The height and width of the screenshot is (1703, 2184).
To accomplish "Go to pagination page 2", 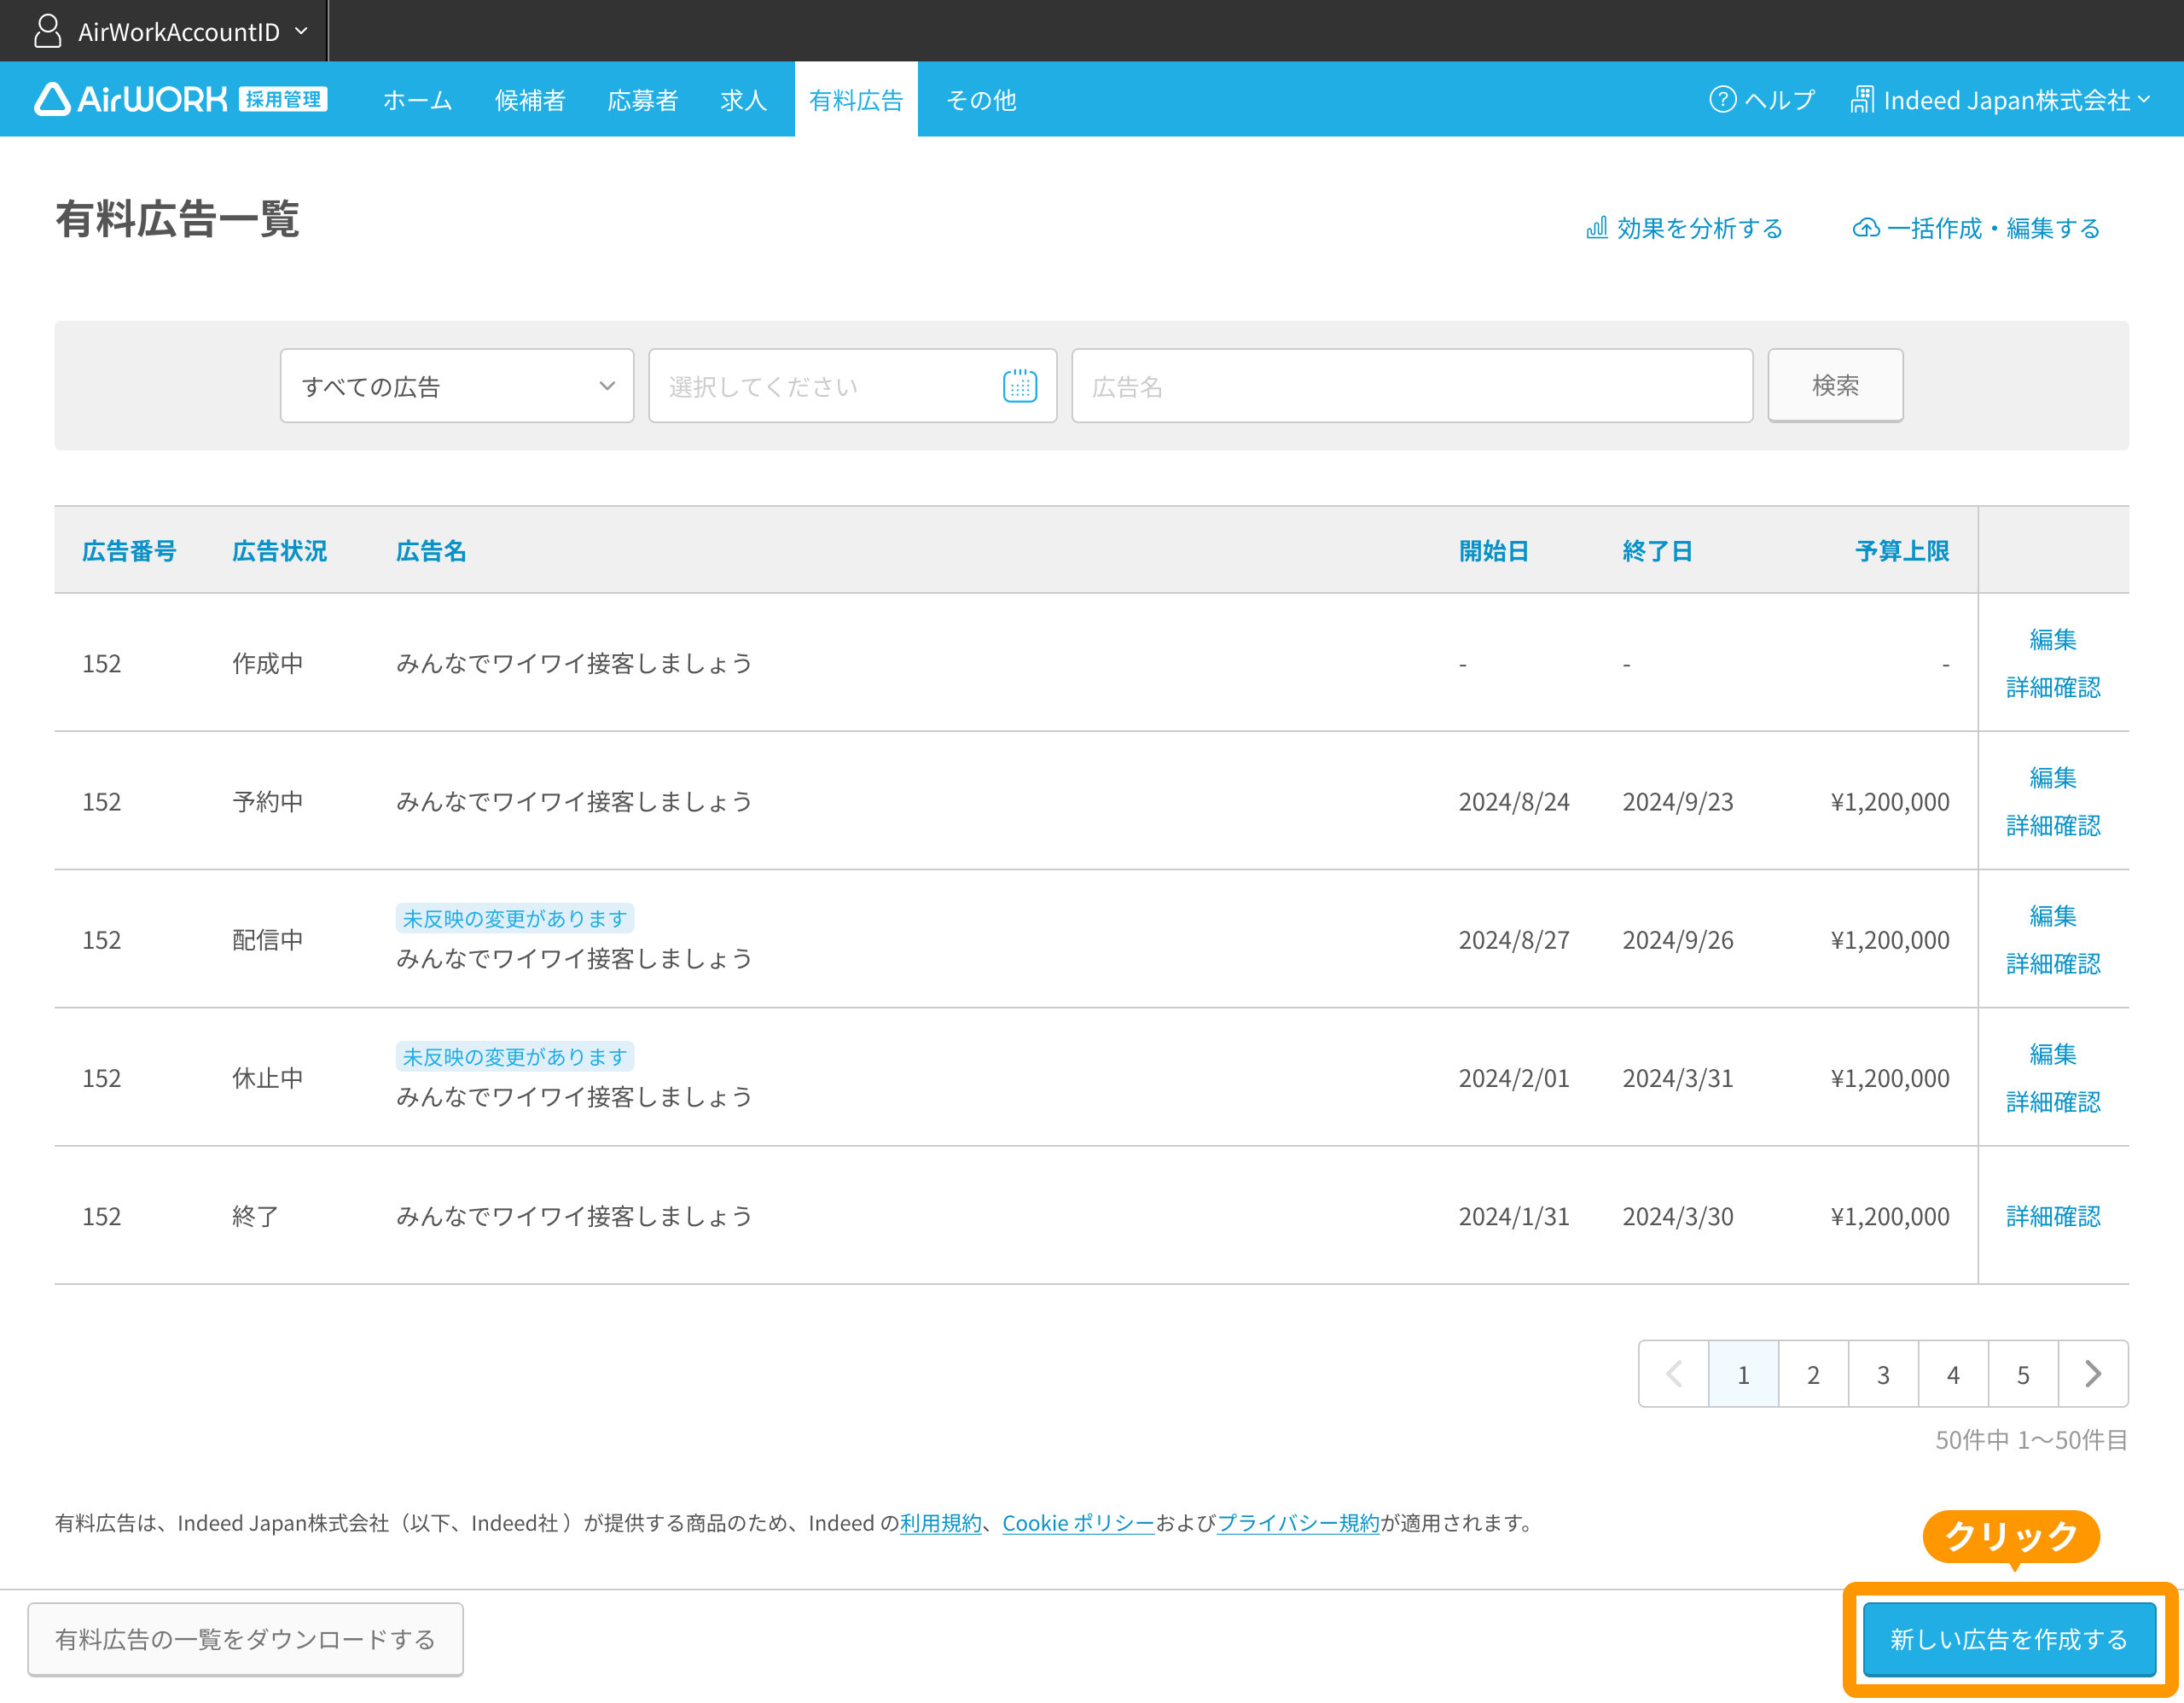I will click(1813, 1374).
